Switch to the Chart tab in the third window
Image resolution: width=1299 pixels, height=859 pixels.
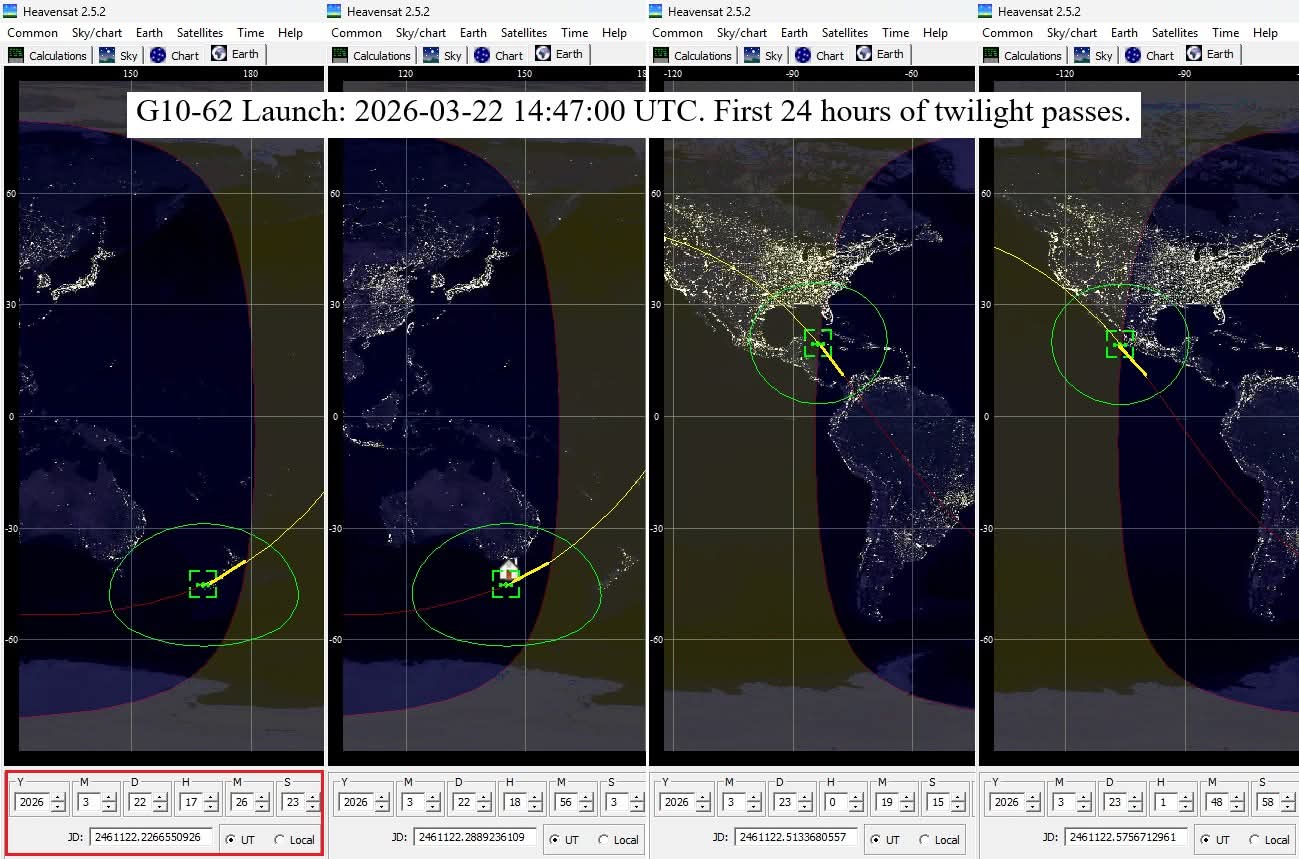click(x=819, y=55)
